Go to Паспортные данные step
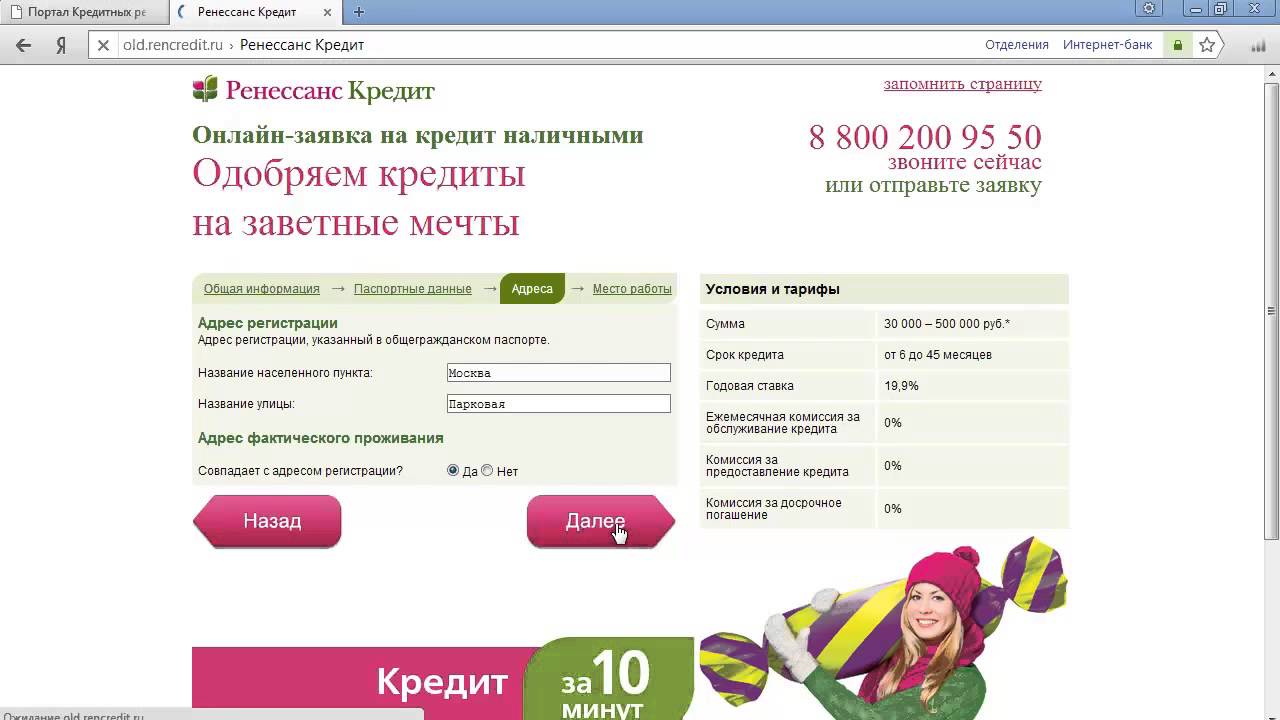 (412, 289)
